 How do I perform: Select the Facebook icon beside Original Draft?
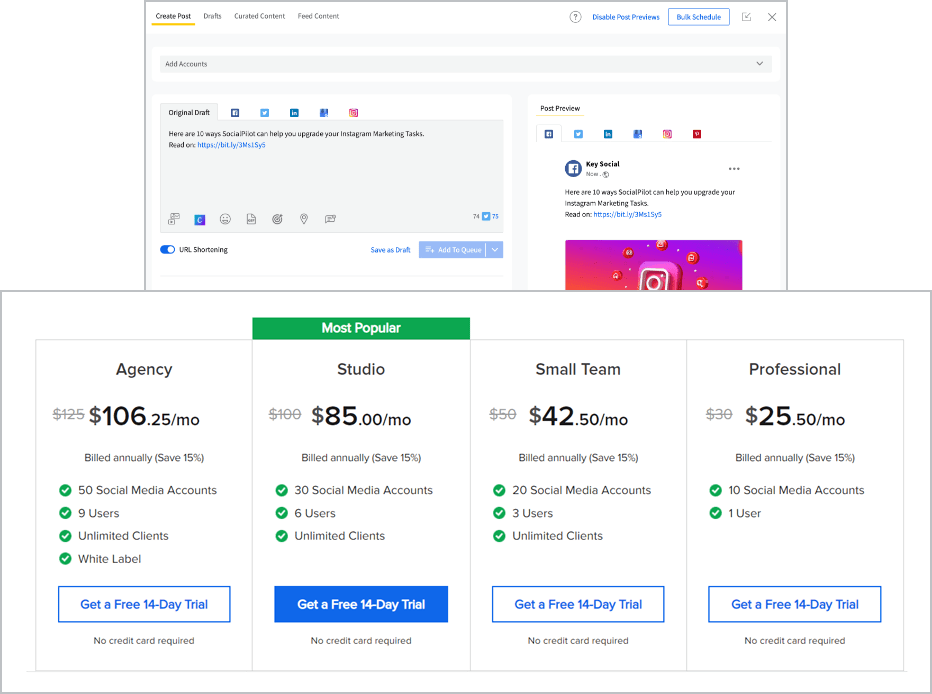point(235,113)
